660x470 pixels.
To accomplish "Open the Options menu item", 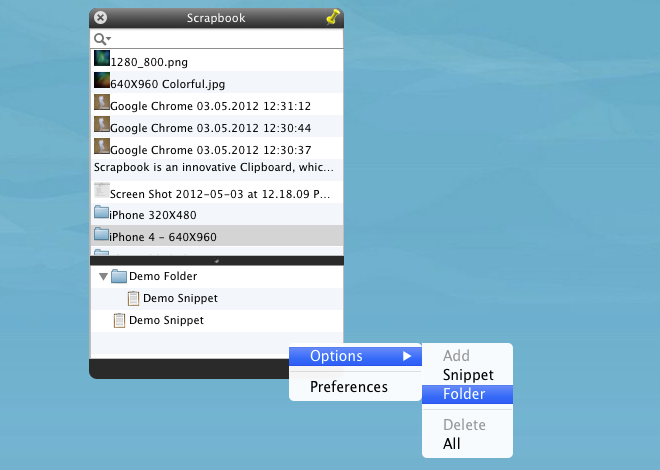I will click(x=355, y=356).
